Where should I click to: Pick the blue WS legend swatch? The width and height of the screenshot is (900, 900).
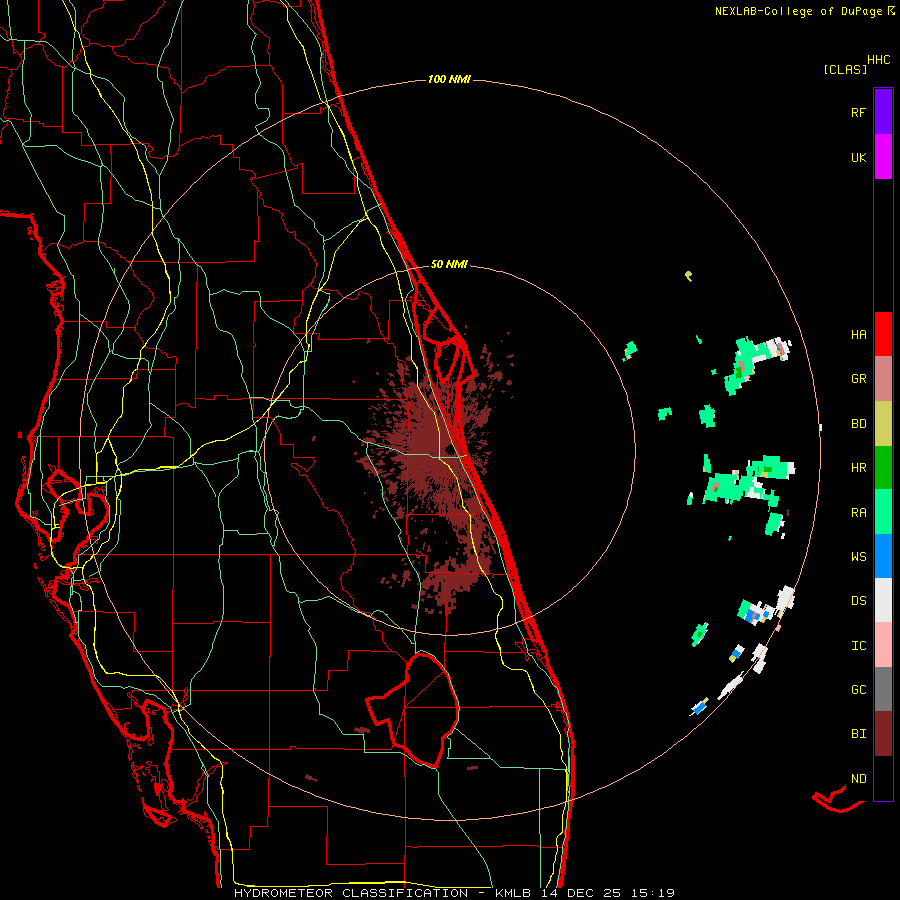(x=883, y=556)
